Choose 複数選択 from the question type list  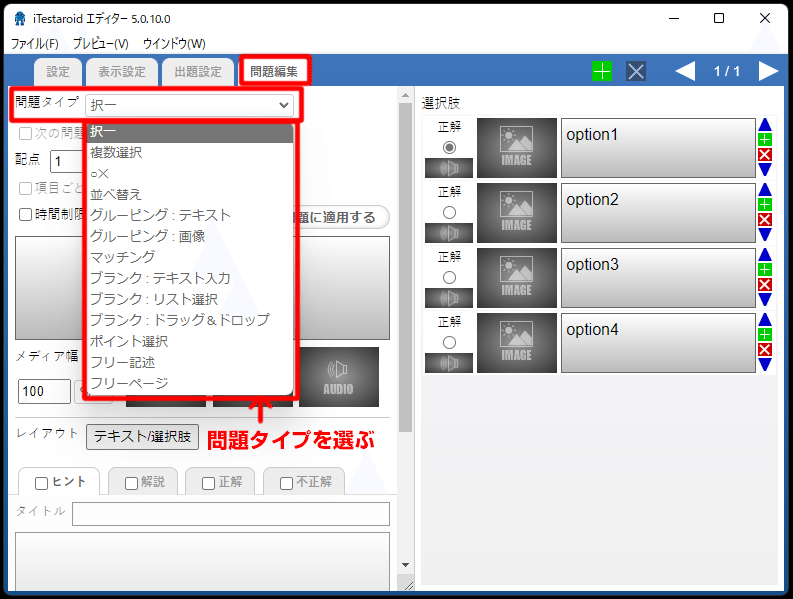coord(190,152)
